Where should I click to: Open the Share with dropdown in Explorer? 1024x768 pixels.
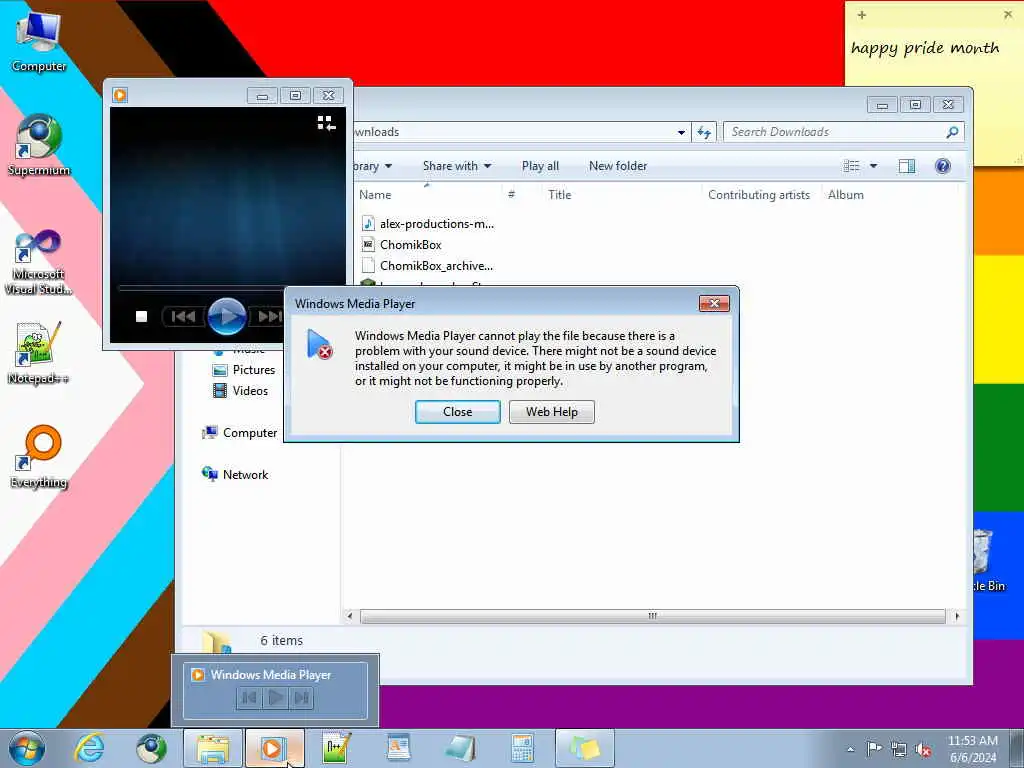(456, 166)
